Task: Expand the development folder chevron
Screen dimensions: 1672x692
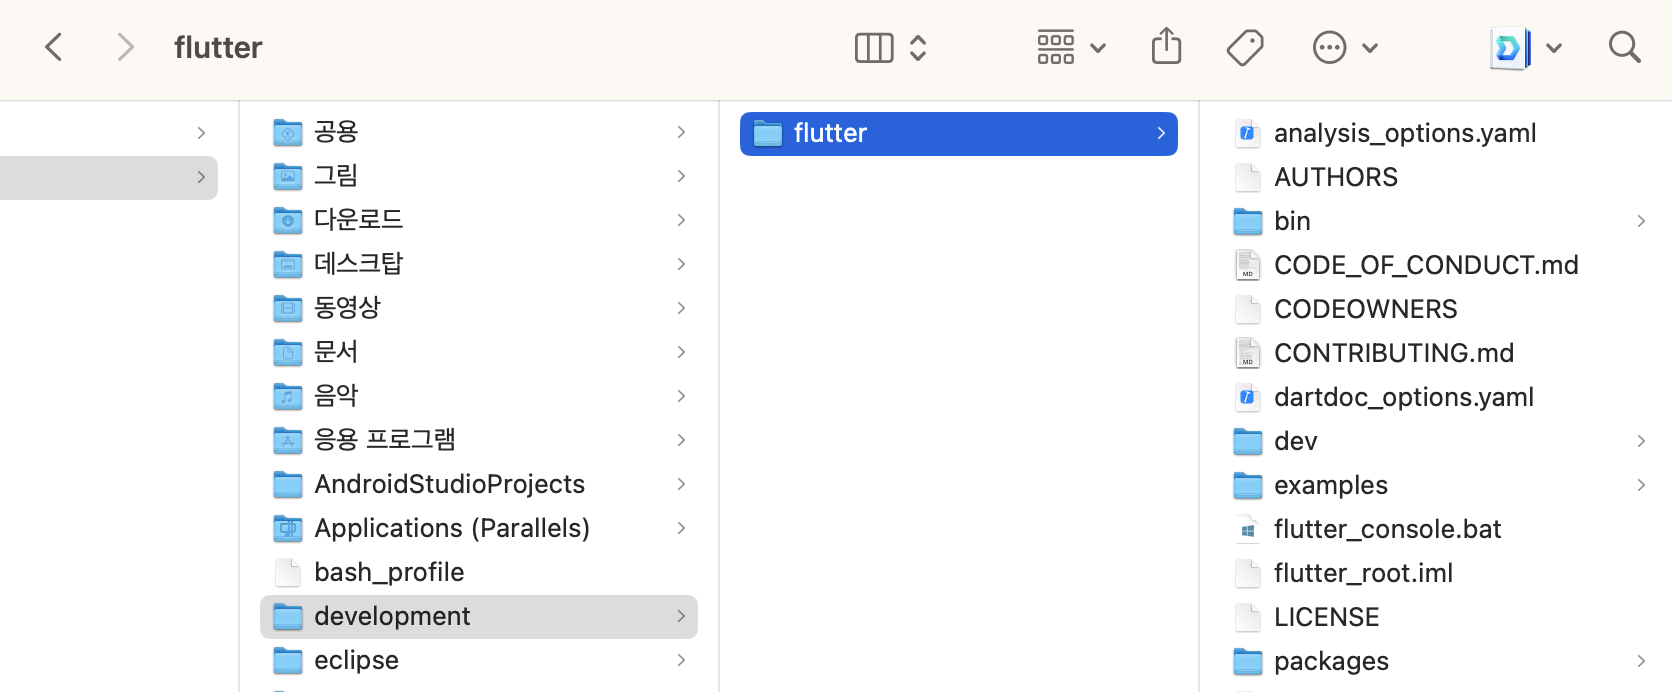Action: coord(681,616)
